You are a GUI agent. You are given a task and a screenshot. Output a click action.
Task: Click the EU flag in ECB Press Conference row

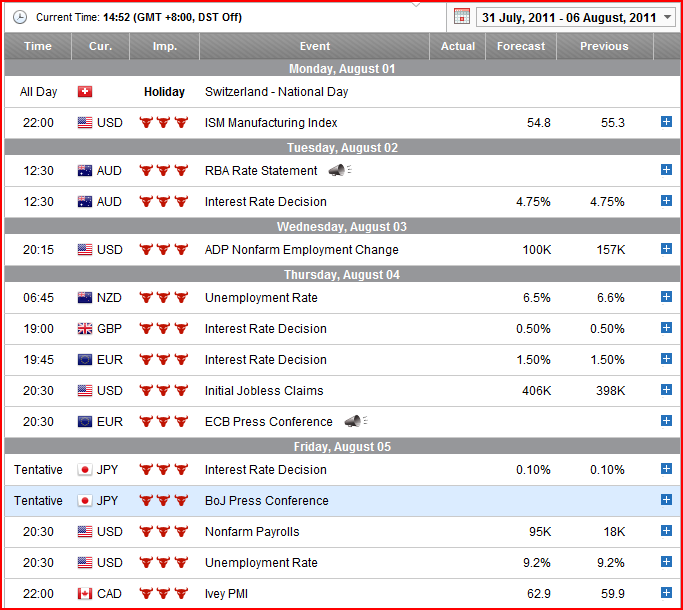(x=85, y=421)
